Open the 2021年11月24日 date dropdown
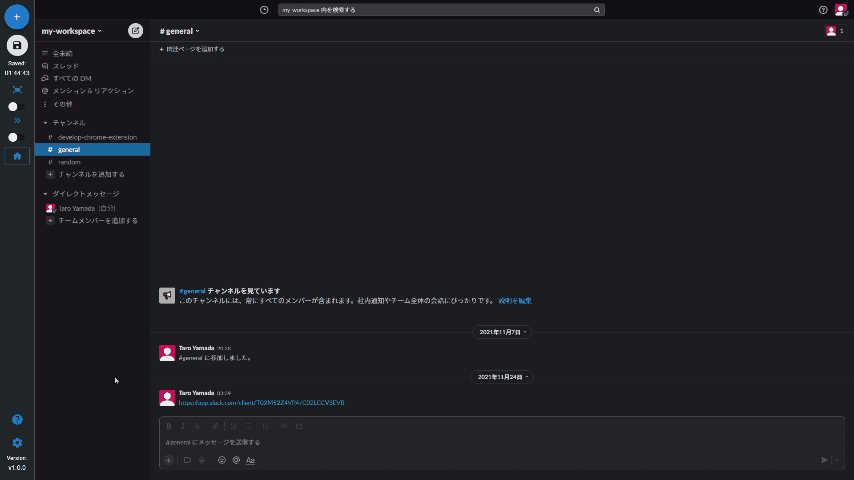854x480 pixels. point(502,377)
